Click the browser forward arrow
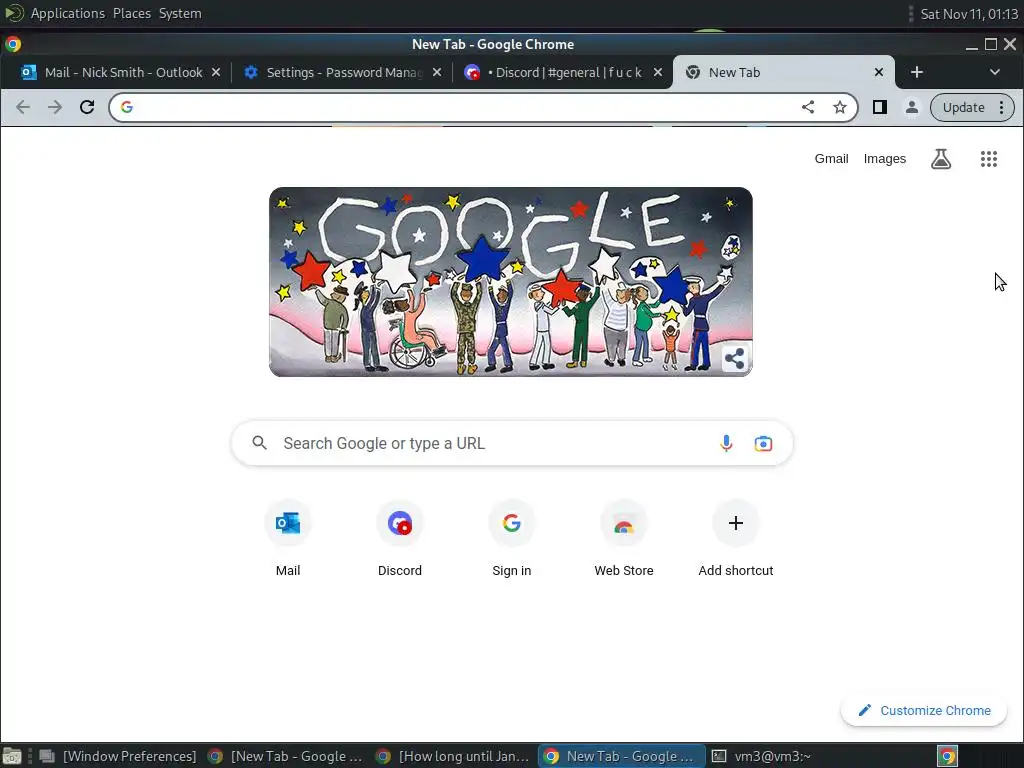 click(55, 107)
